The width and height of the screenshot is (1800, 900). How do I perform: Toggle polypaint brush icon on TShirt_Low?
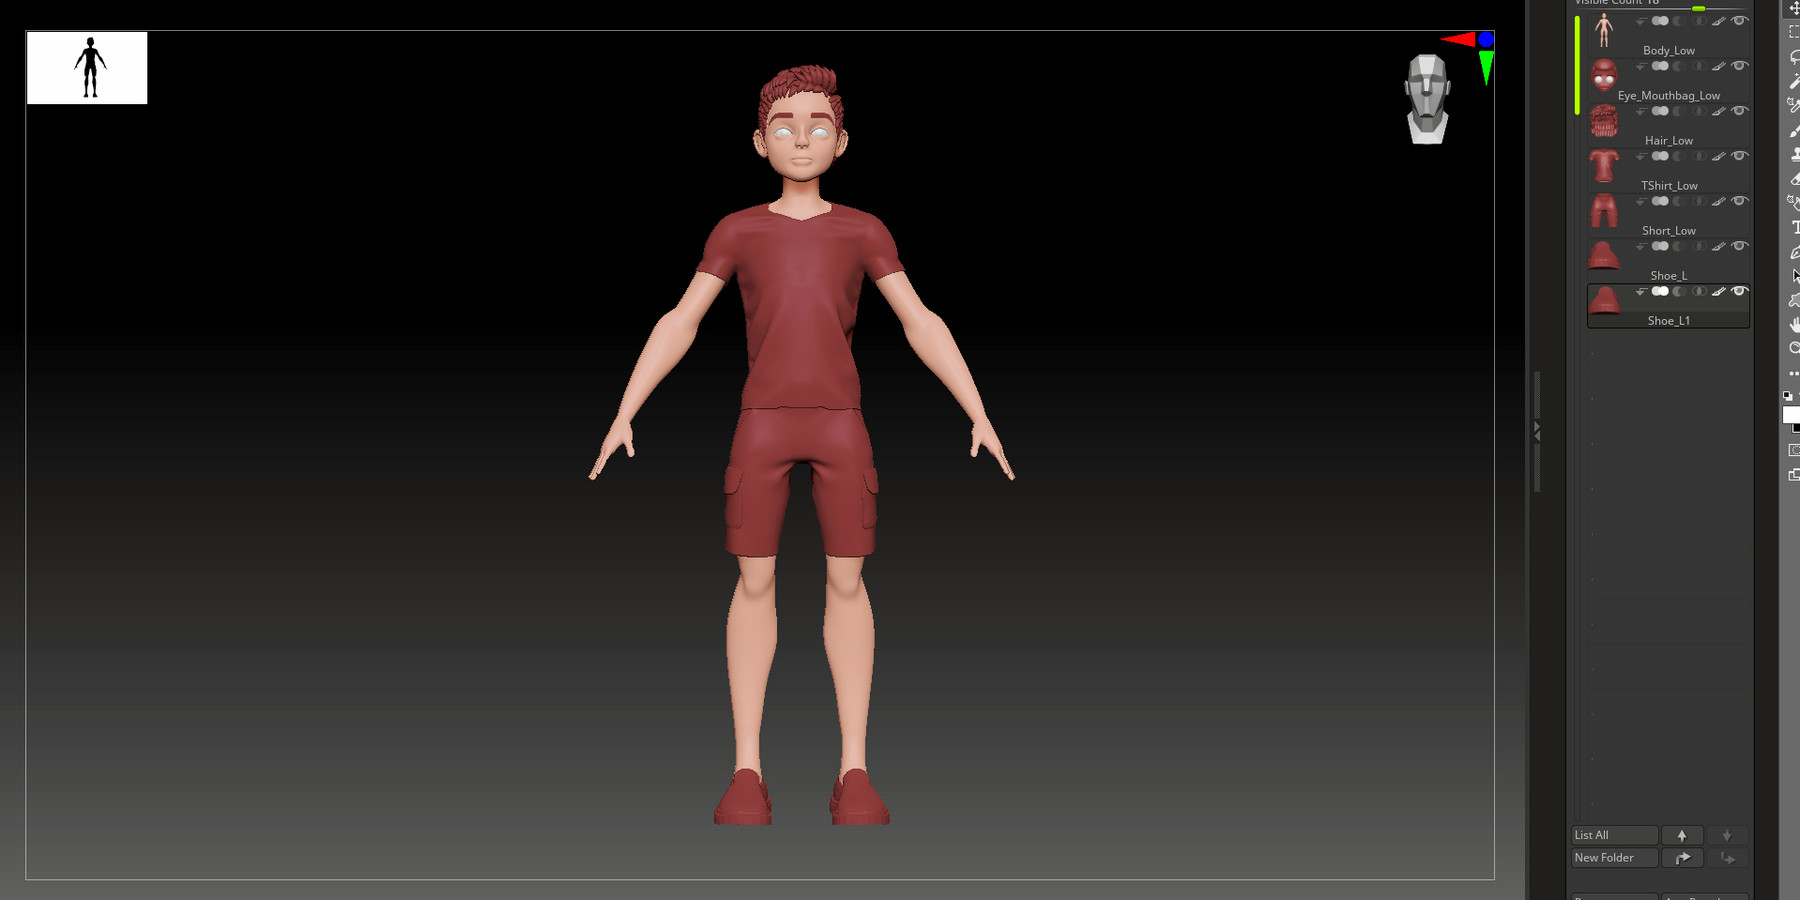click(1719, 156)
